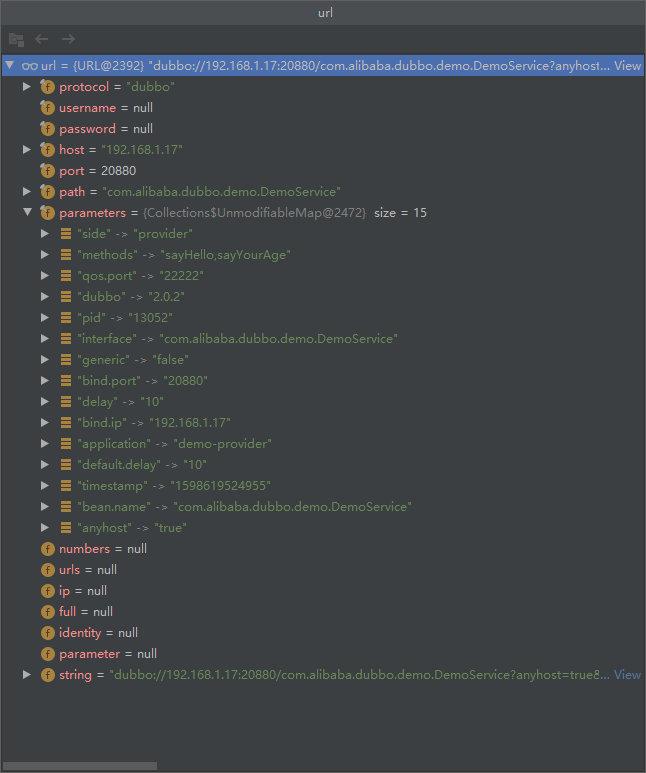
Task: Collapse the url root node
Action: point(9,65)
